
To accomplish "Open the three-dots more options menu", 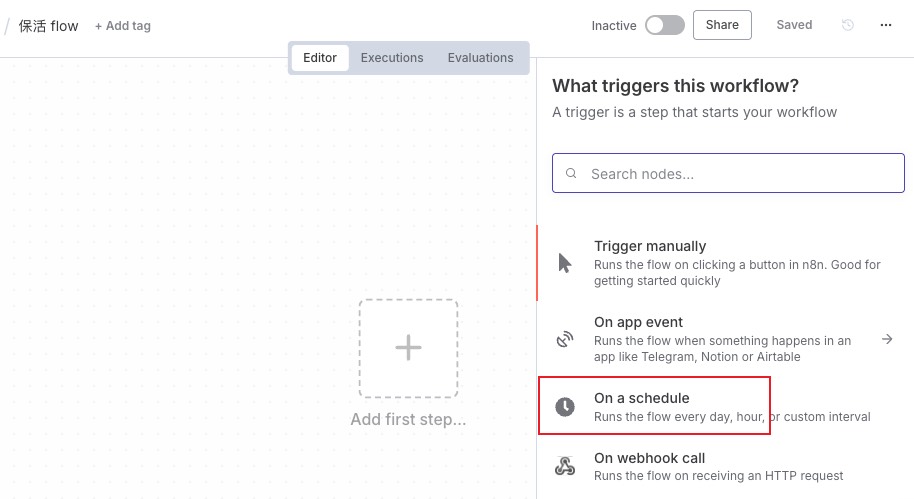I will 886,25.
